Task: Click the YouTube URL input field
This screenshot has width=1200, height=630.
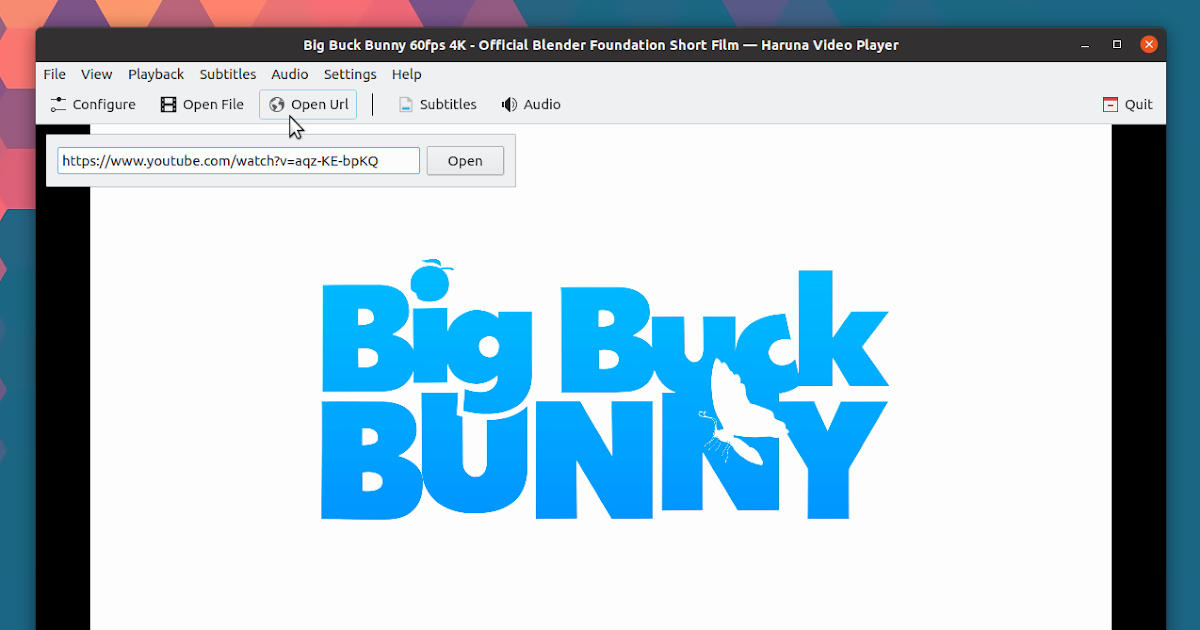Action: [238, 160]
